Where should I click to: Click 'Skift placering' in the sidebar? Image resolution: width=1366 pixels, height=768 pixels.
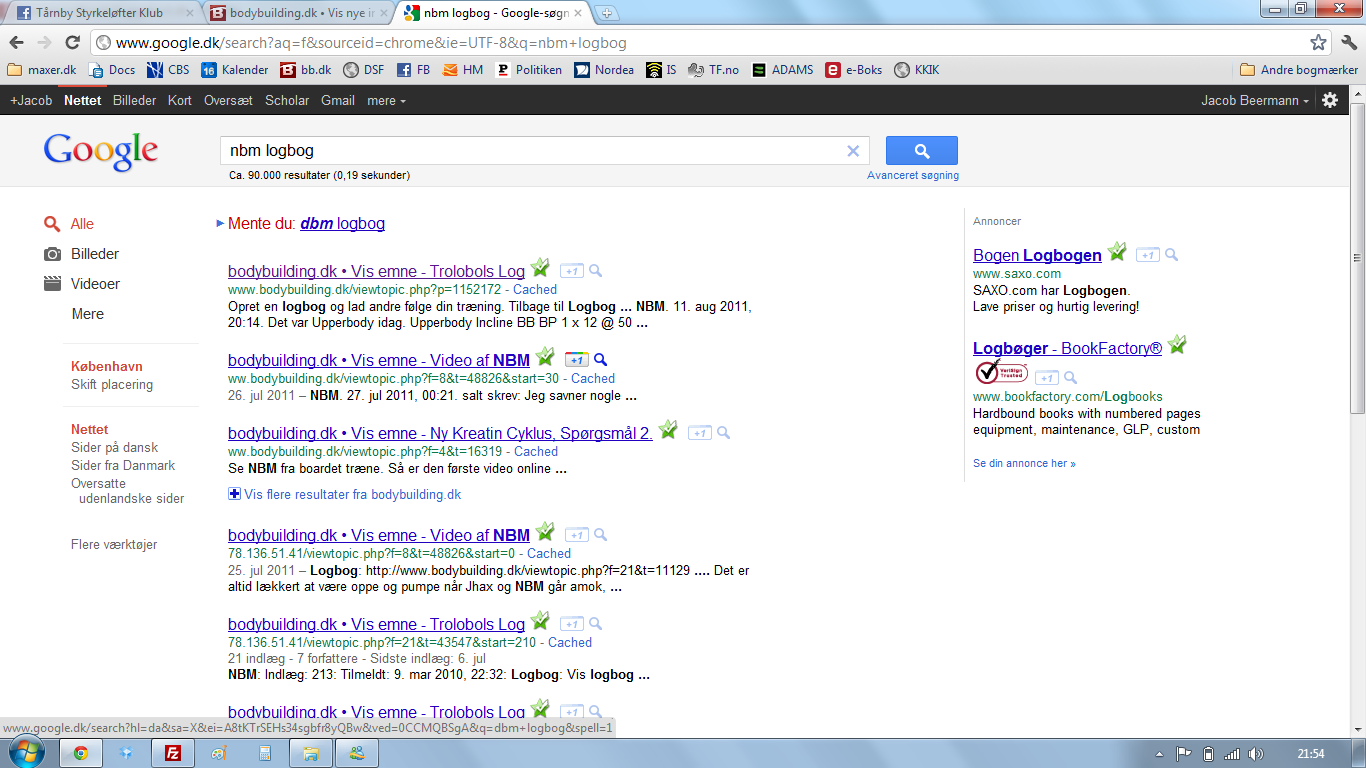click(x=112, y=385)
